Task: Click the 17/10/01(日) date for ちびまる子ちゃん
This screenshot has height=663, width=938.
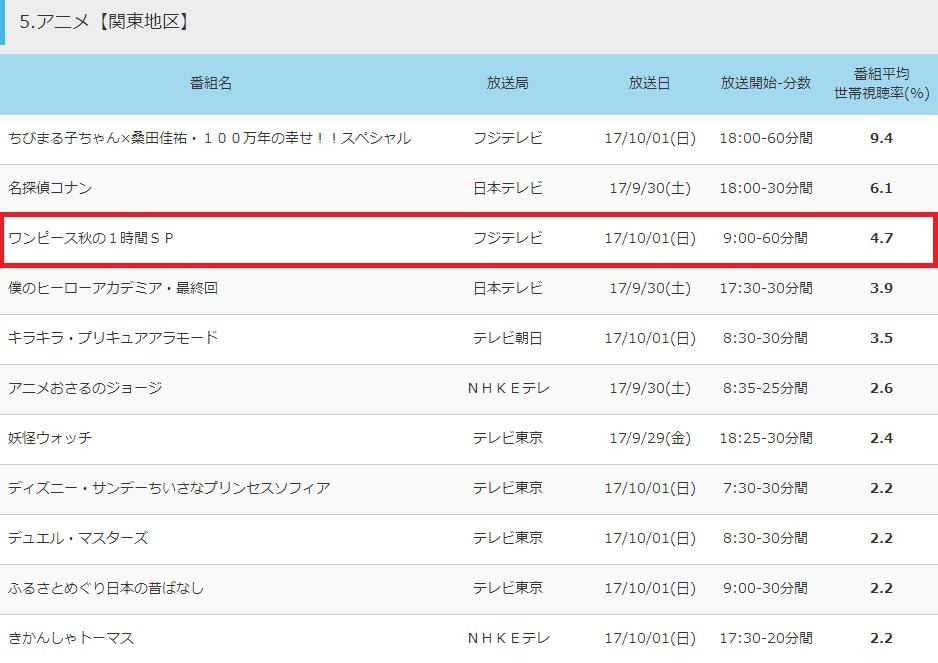Action: (650, 138)
